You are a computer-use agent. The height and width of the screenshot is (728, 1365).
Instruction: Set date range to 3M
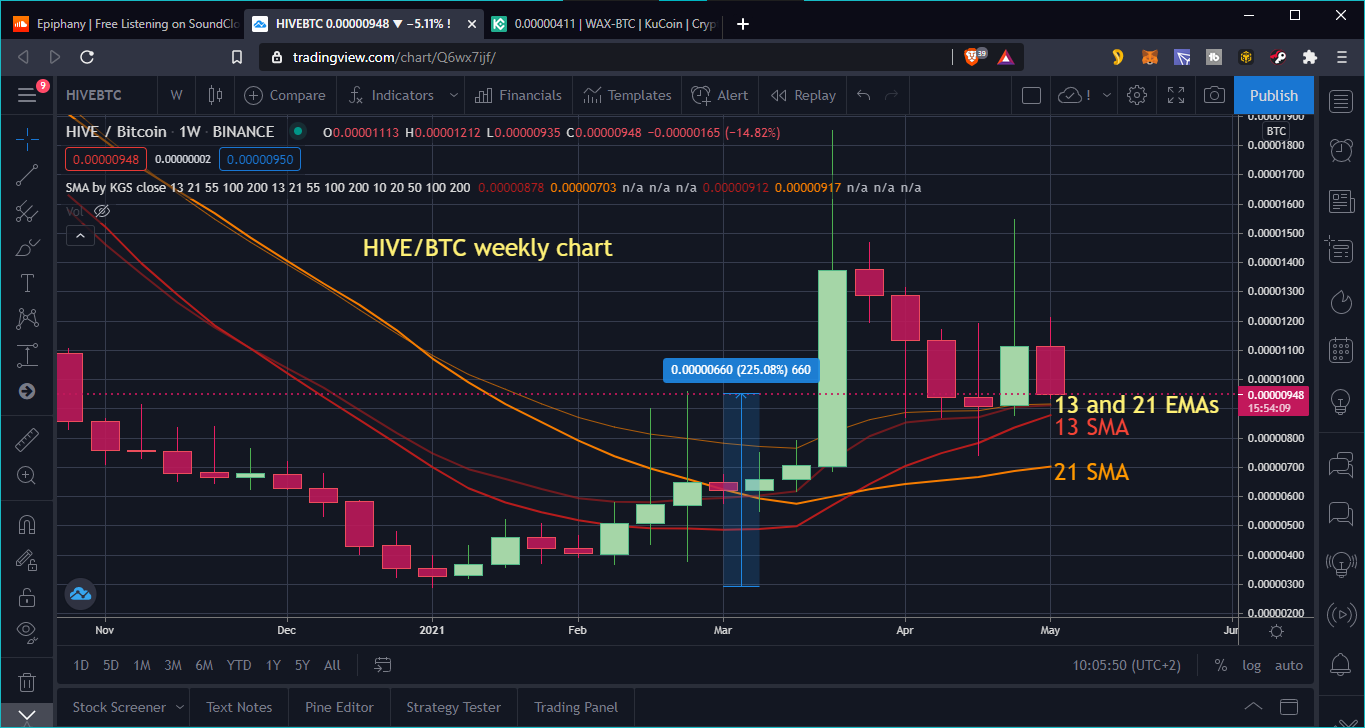173,665
